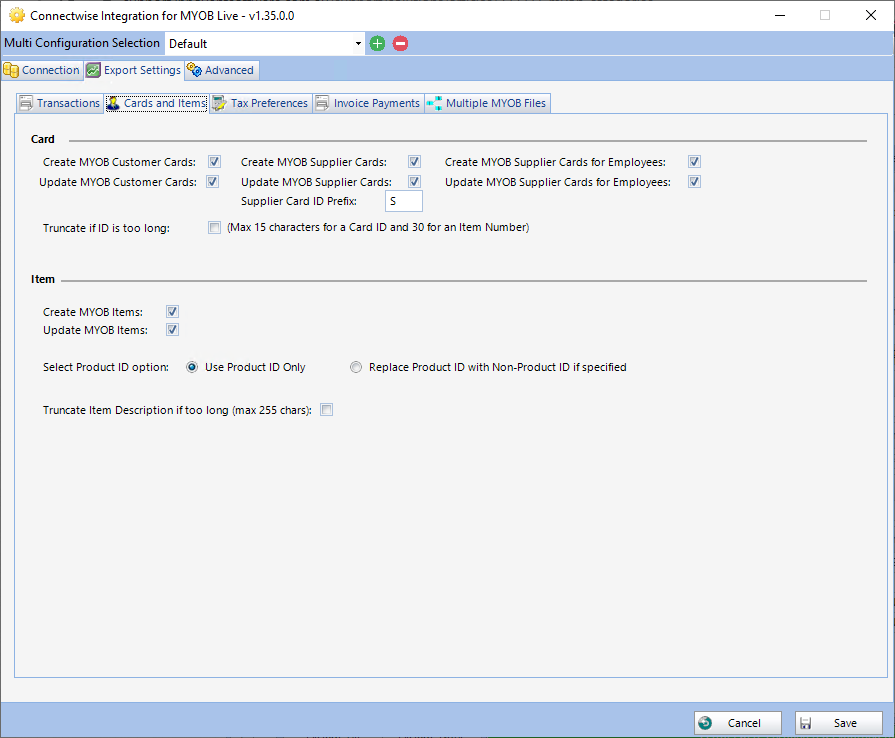
Task: Select the Transactions sub-tab
Action: tap(59, 103)
